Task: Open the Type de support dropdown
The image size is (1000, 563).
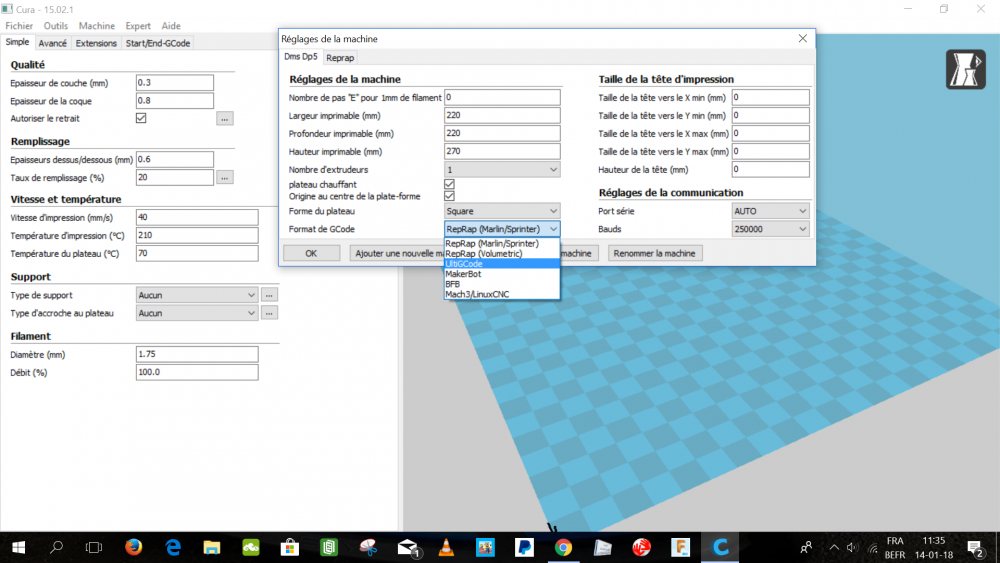Action: tap(196, 295)
